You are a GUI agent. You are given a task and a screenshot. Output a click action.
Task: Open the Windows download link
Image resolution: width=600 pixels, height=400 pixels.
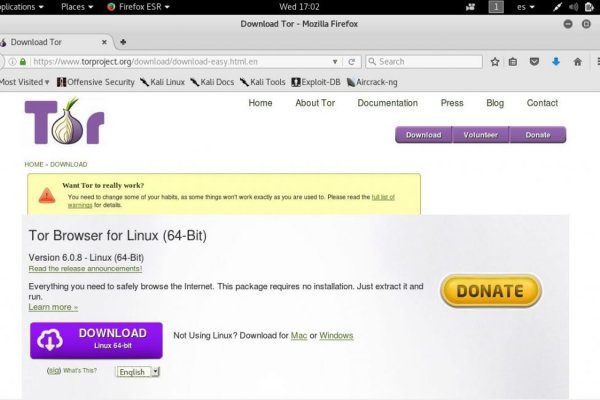(x=336, y=336)
